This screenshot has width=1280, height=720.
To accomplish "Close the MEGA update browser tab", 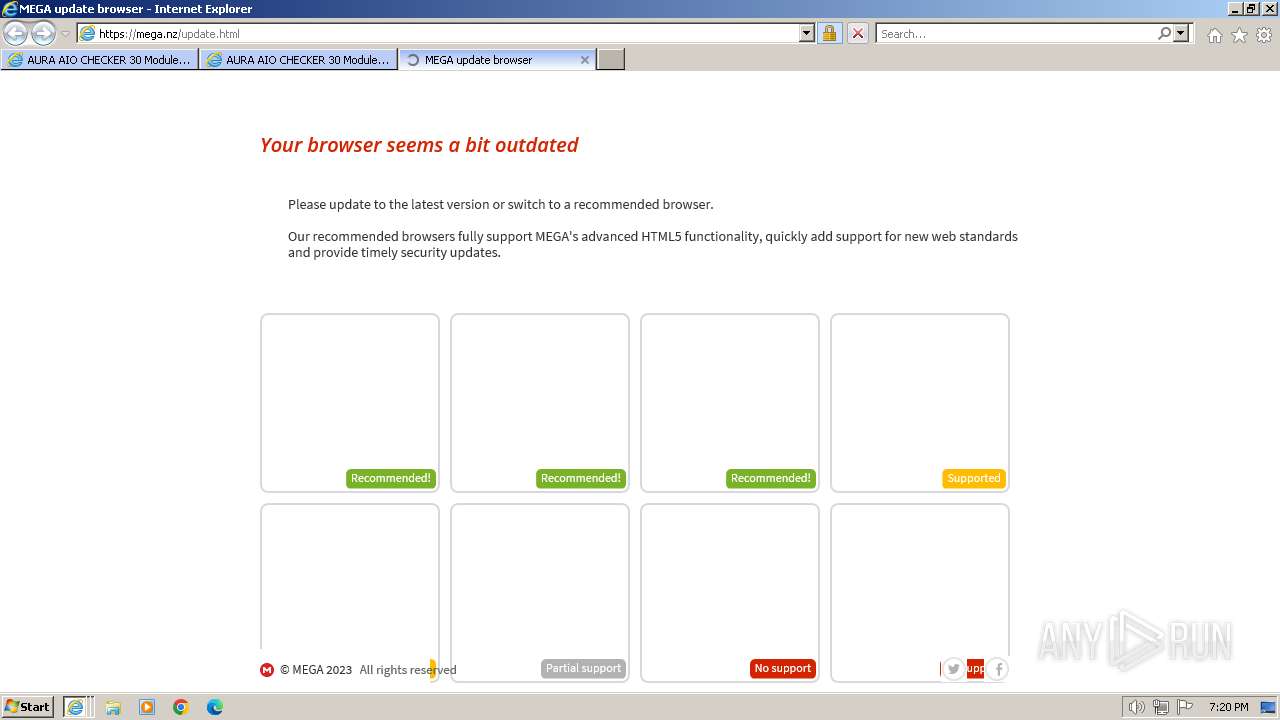I will tap(585, 60).
